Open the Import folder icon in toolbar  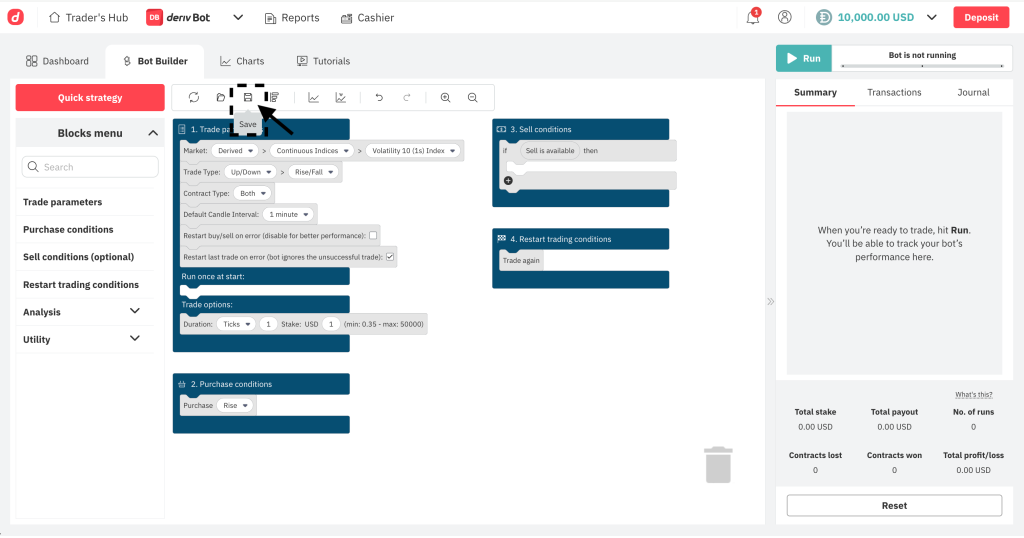221,97
